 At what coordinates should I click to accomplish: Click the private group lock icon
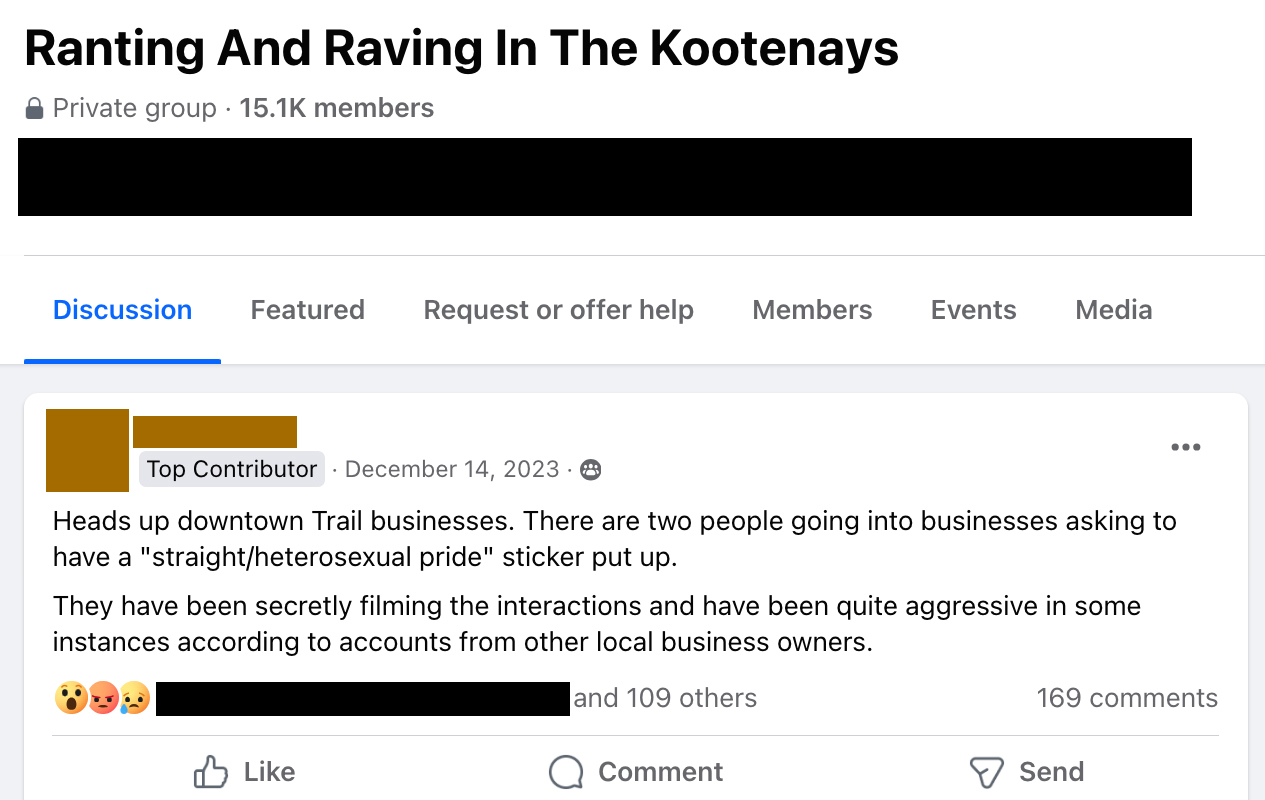pos(35,108)
